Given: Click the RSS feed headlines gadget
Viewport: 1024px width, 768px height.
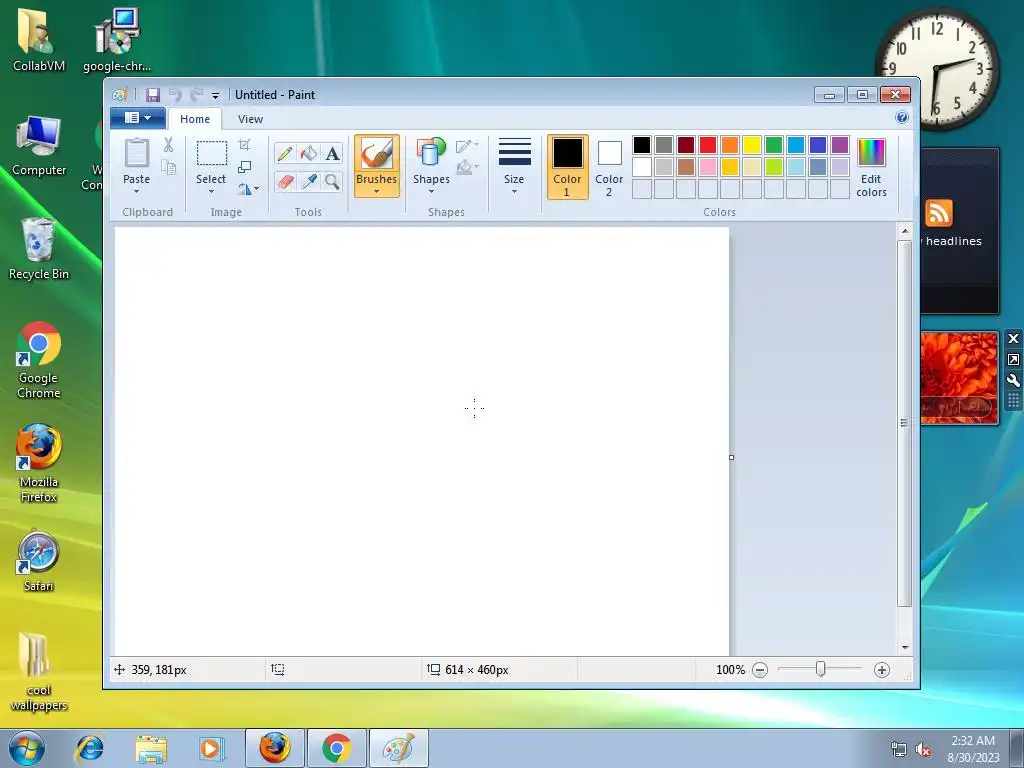Looking at the screenshot, I should tap(959, 231).
